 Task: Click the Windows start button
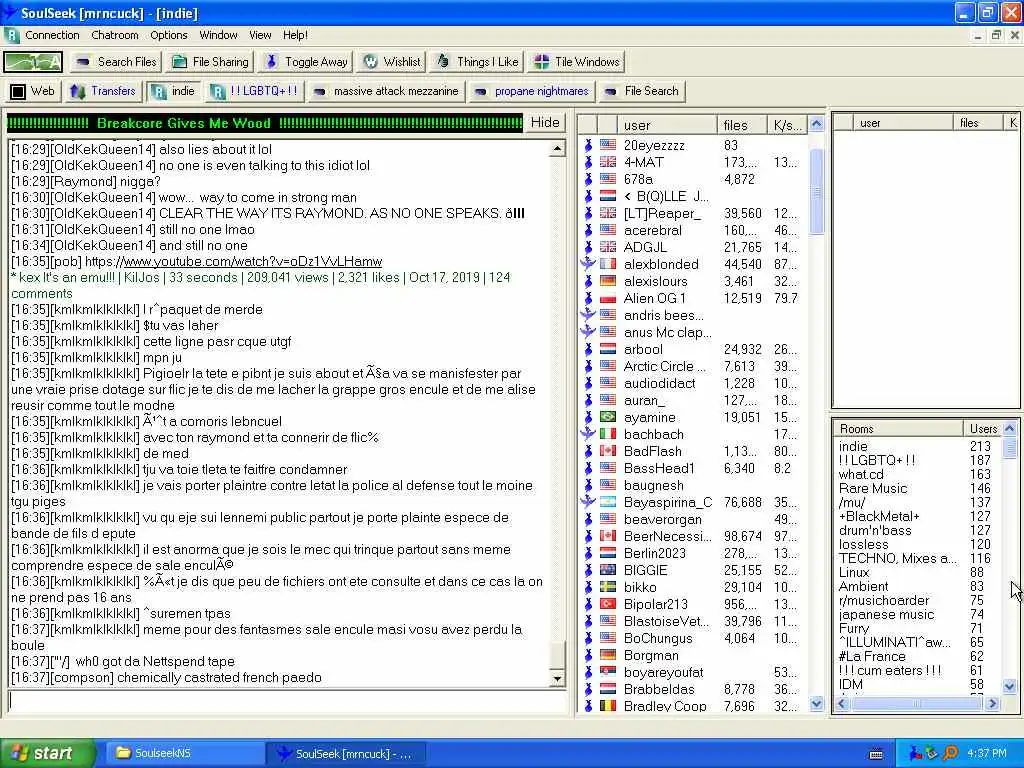point(47,753)
